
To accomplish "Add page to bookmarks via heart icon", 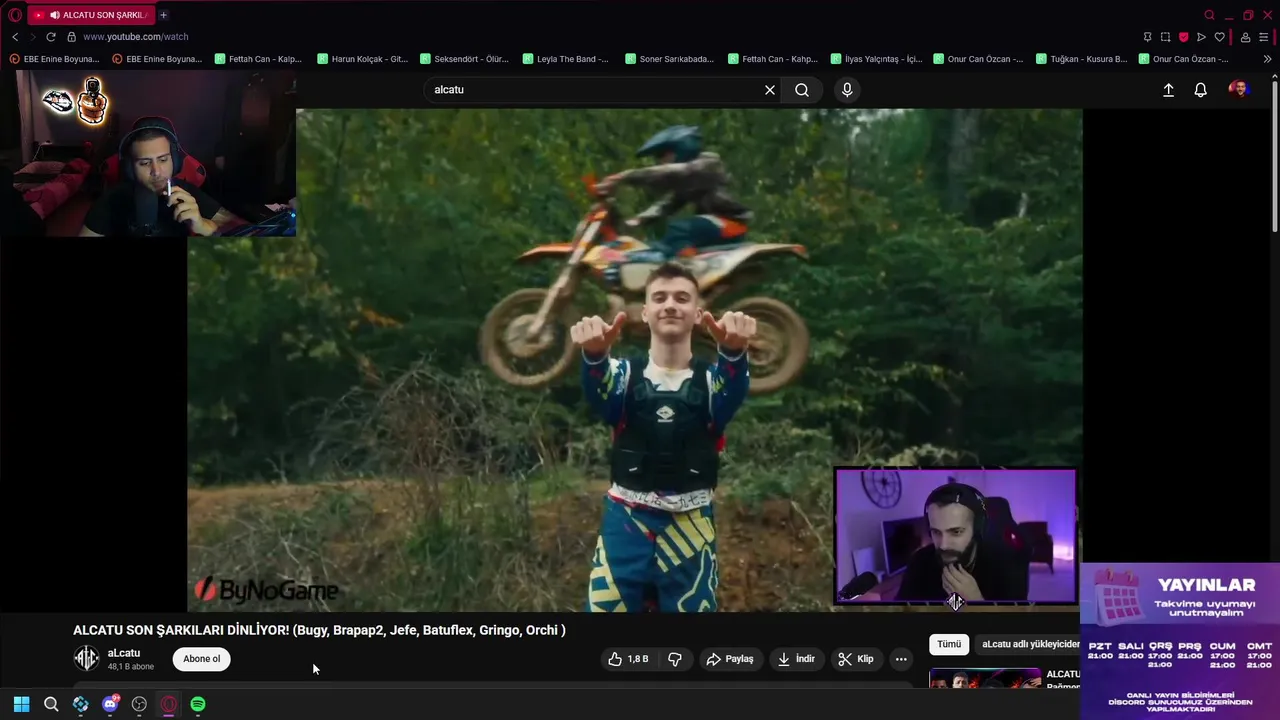I will pyautogui.click(x=1219, y=37).
